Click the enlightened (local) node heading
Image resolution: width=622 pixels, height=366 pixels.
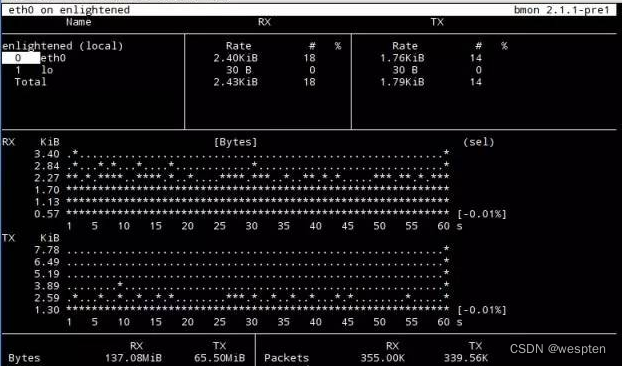click(63, 46)
